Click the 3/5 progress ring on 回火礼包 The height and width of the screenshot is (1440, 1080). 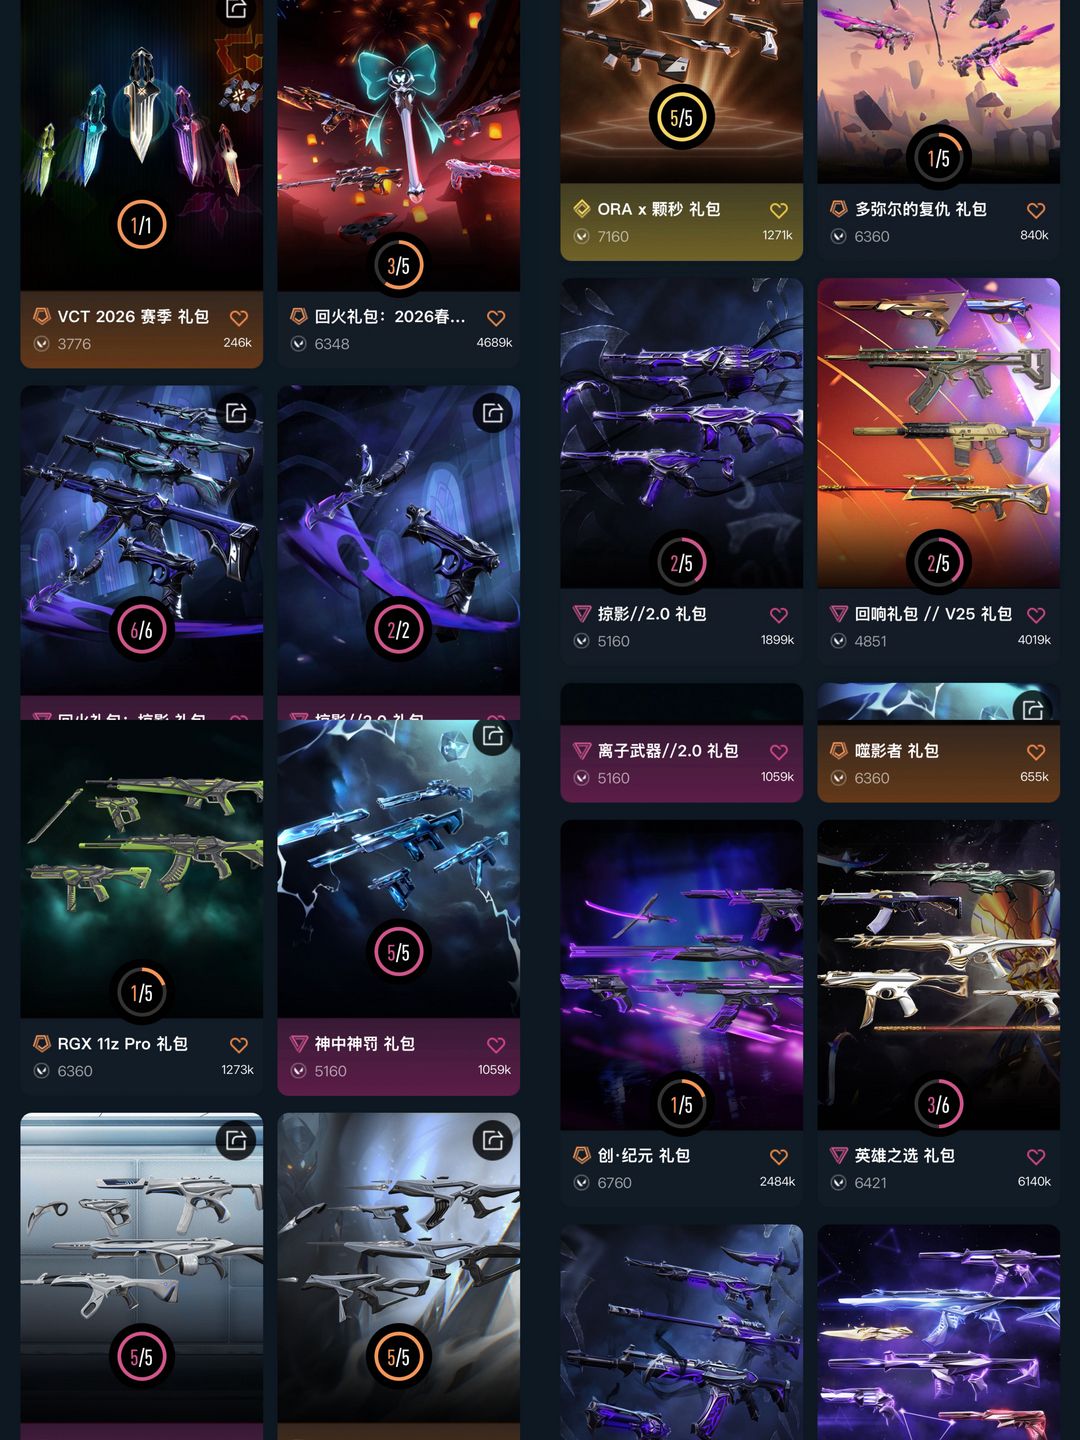coord(398,266)
